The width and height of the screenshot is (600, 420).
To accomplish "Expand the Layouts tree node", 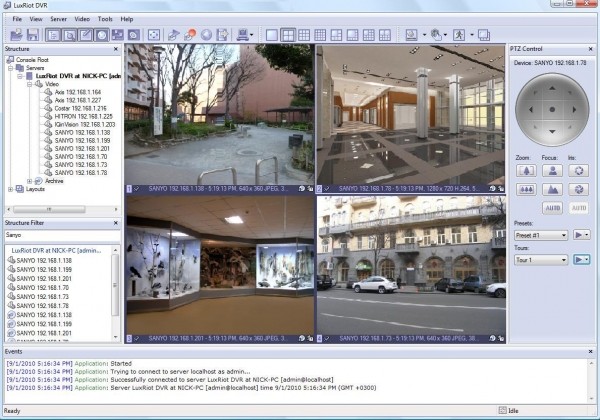I will coord(11,188).
